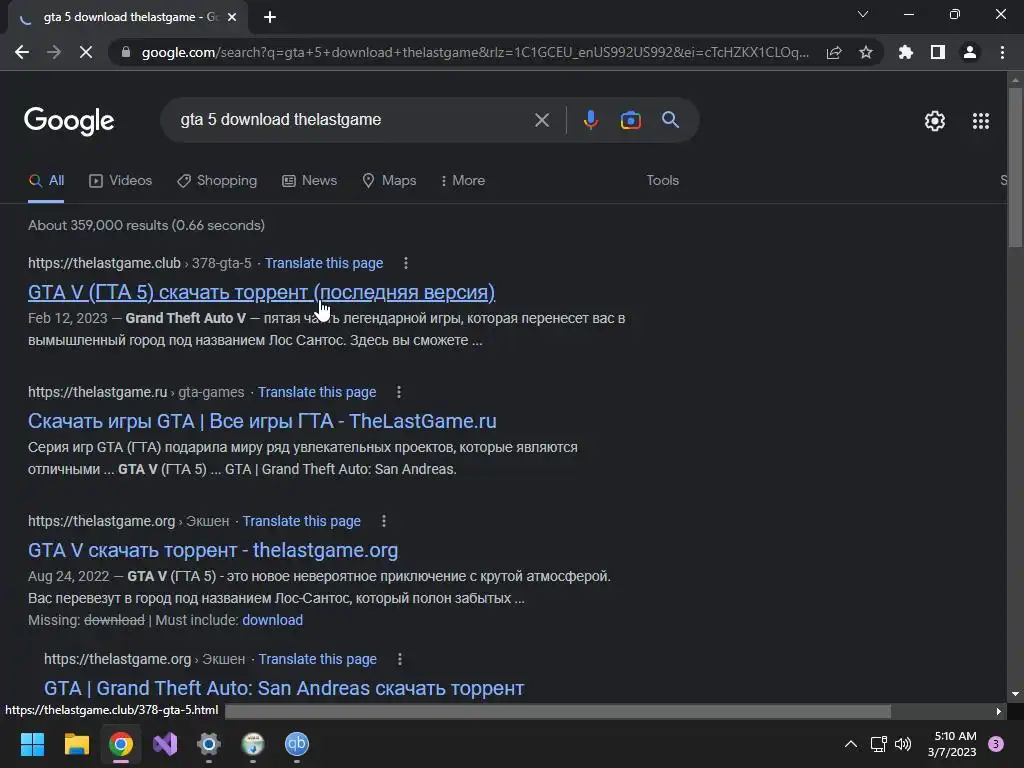The height and width of the screenshot is (768, 1024).
Task: Click the address bar URL
Action: click(475, 52)
